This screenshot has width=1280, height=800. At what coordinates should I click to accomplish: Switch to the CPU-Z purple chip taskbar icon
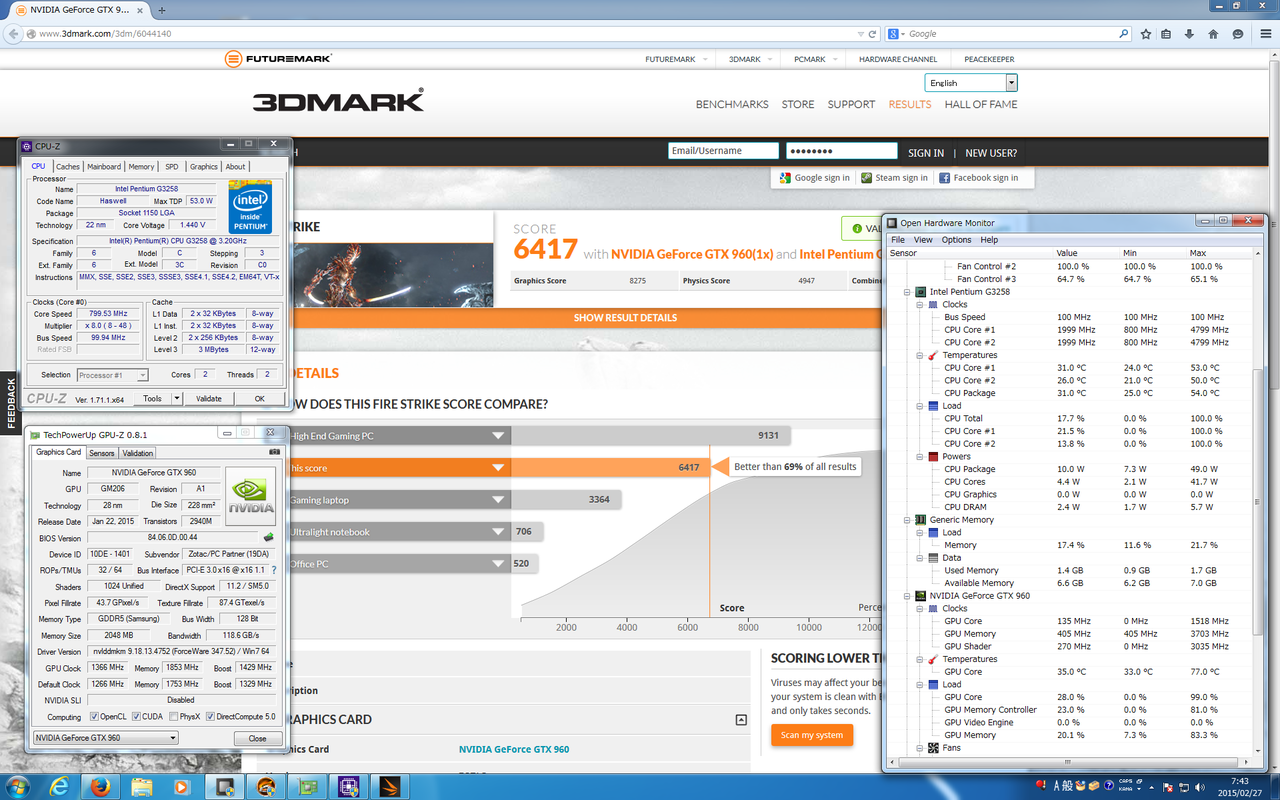click(348, 786)
